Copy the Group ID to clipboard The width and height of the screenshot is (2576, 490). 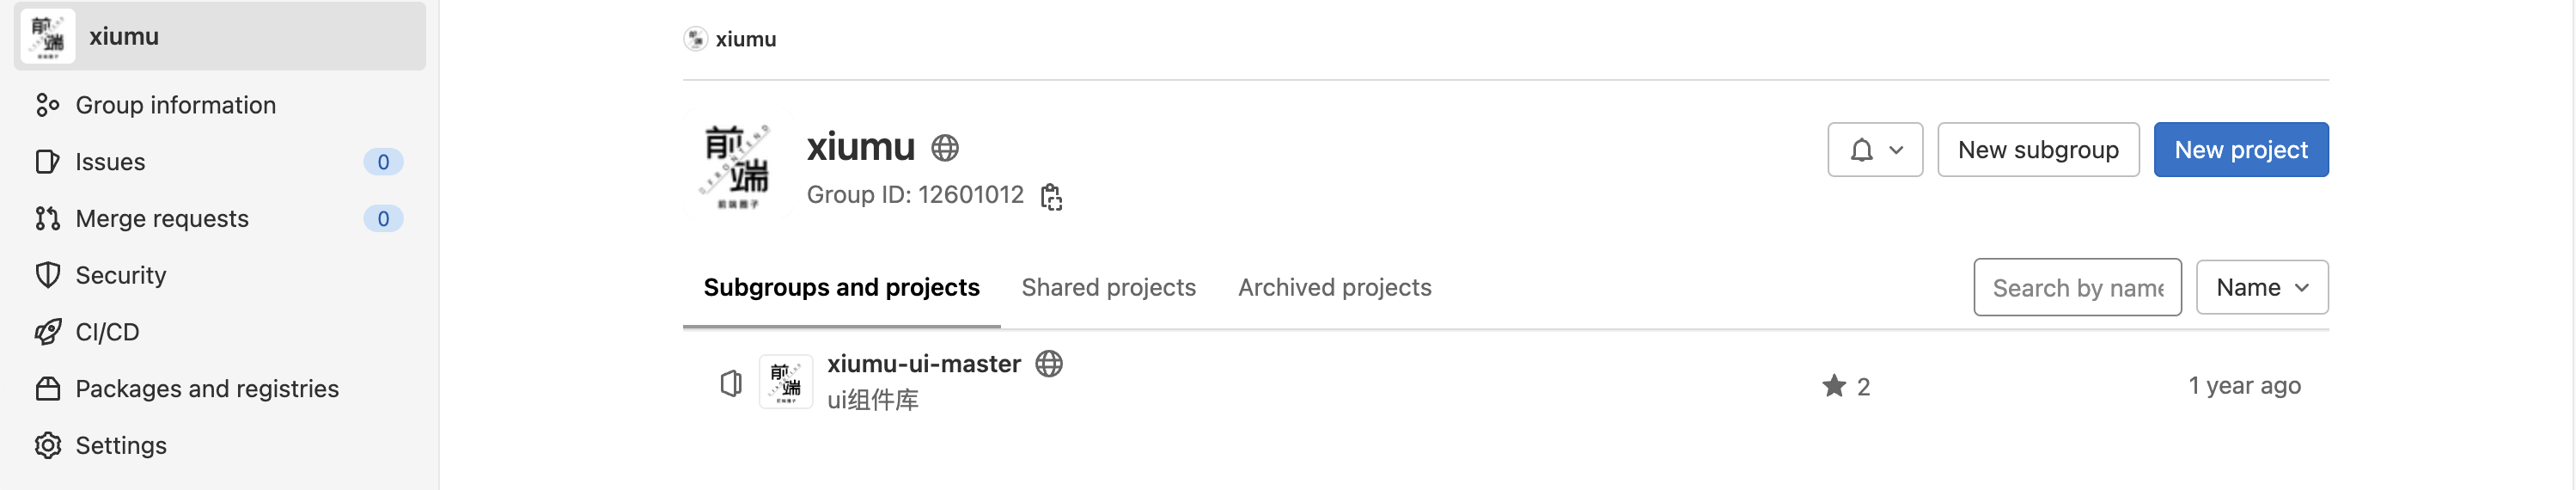coord(1050,196)
